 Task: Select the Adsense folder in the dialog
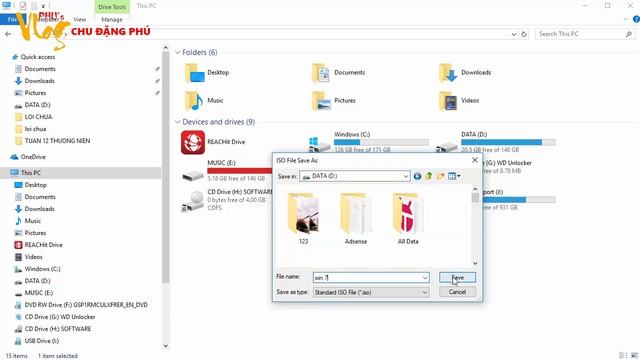pyautogui.click(x=356, y=214)
